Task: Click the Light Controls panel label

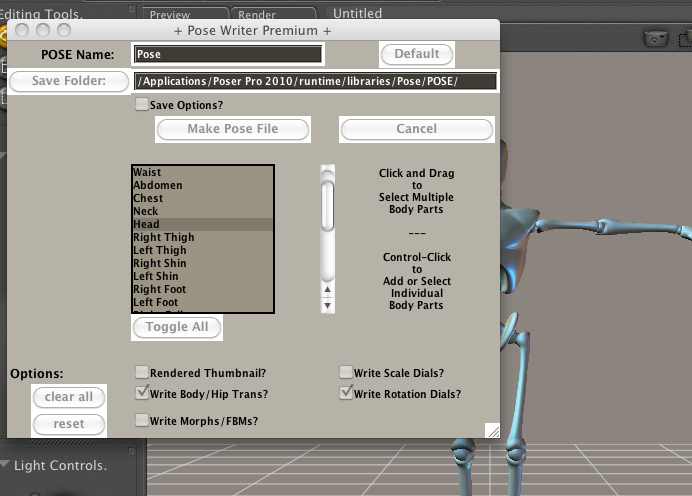Action: click(60, 465)
